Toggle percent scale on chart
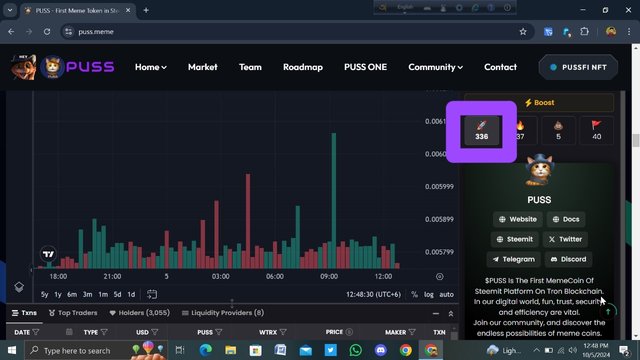This screenshot has width=640, height=360. pyautogui.click(x=414, y=294)
